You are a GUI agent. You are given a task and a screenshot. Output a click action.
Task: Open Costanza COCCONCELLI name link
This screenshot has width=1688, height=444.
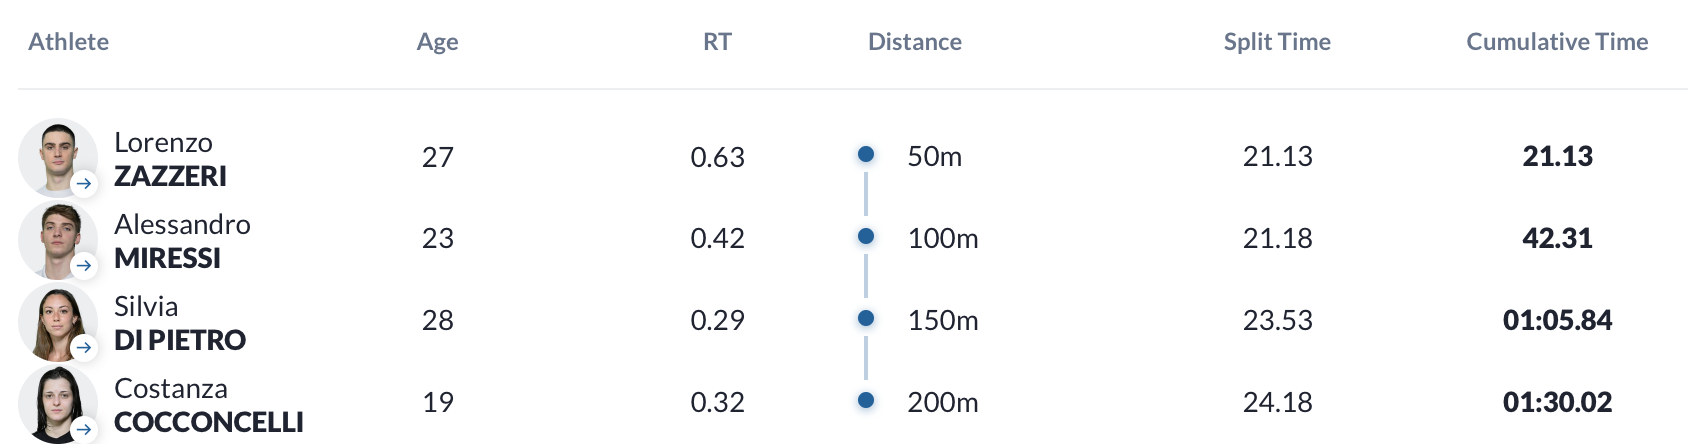click(x=209, y=405)
